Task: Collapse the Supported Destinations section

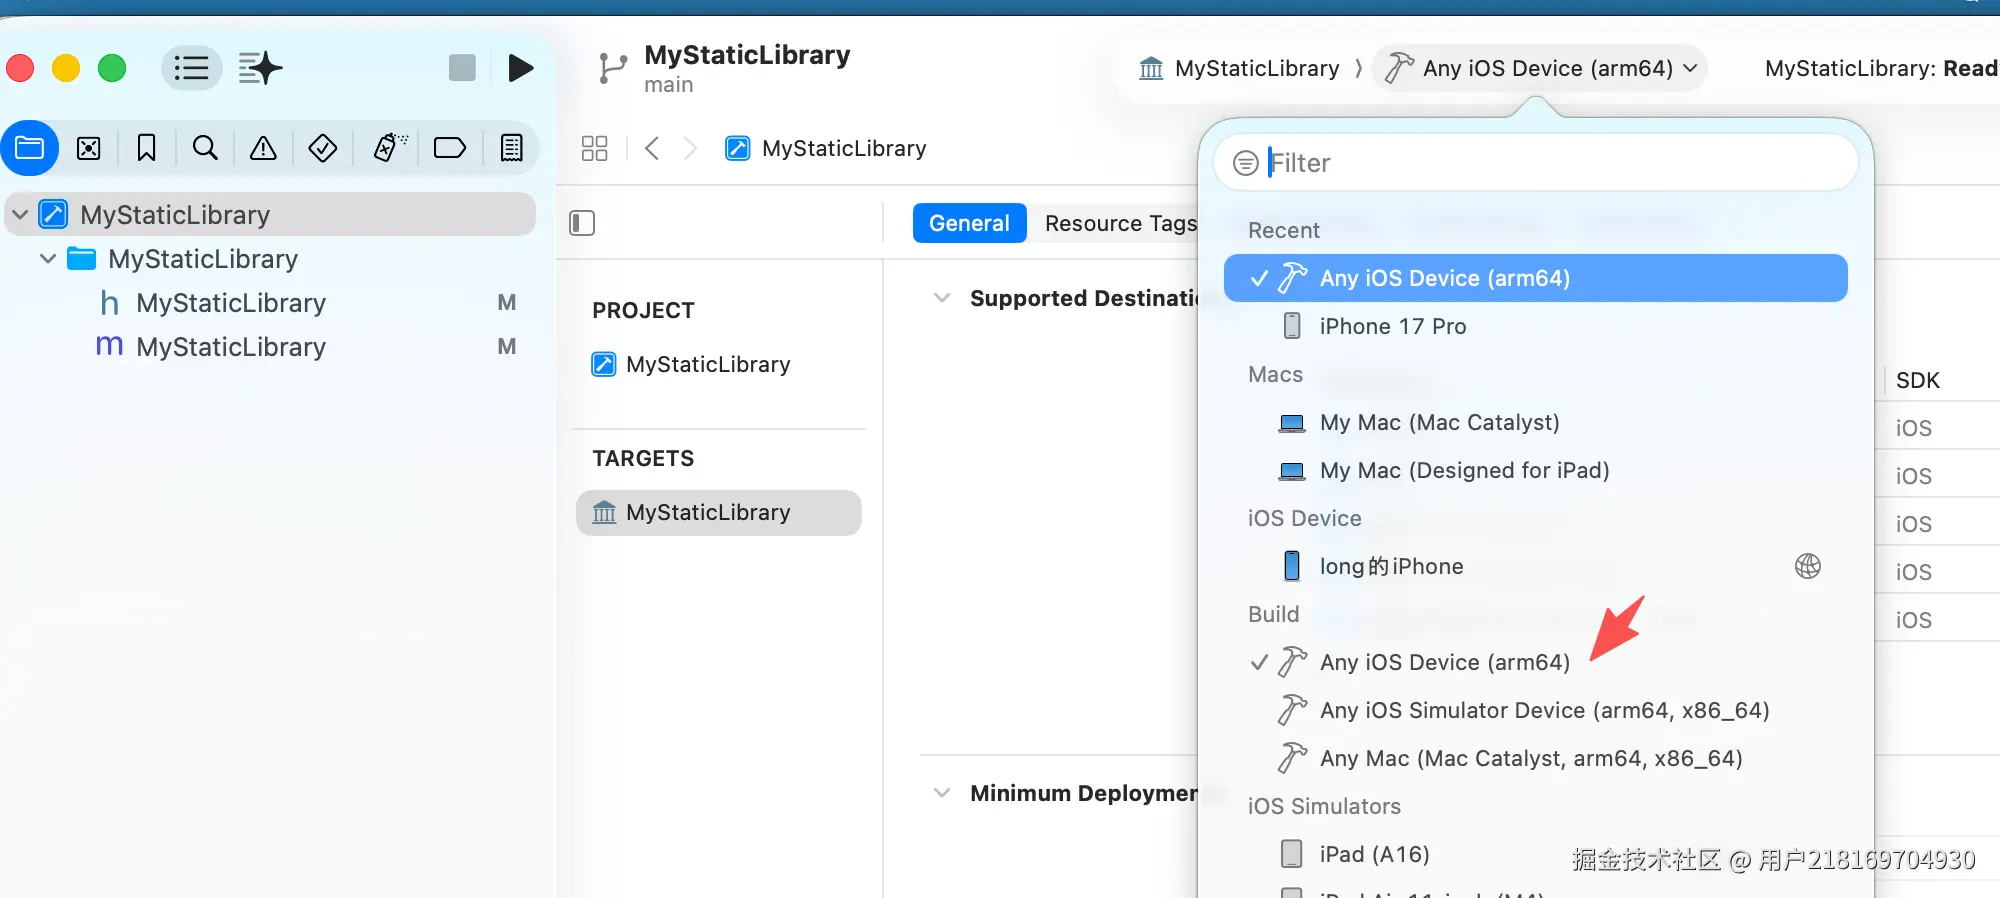Action: [x=941, y=298]
